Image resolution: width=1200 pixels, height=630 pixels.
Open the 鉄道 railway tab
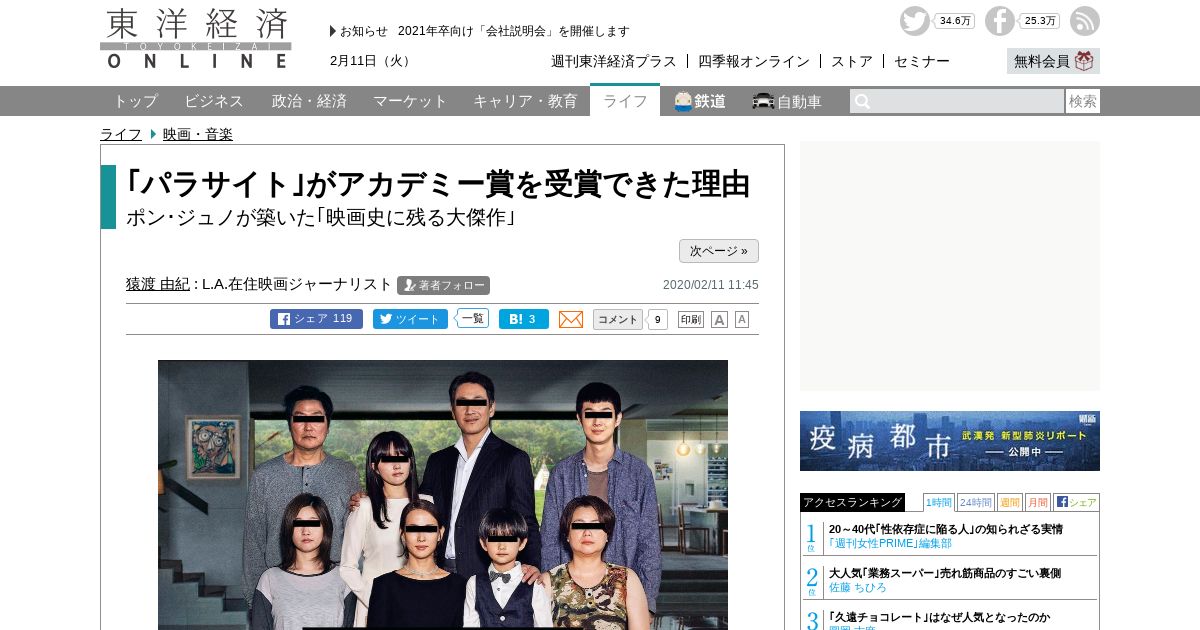[x=700, y=101]
